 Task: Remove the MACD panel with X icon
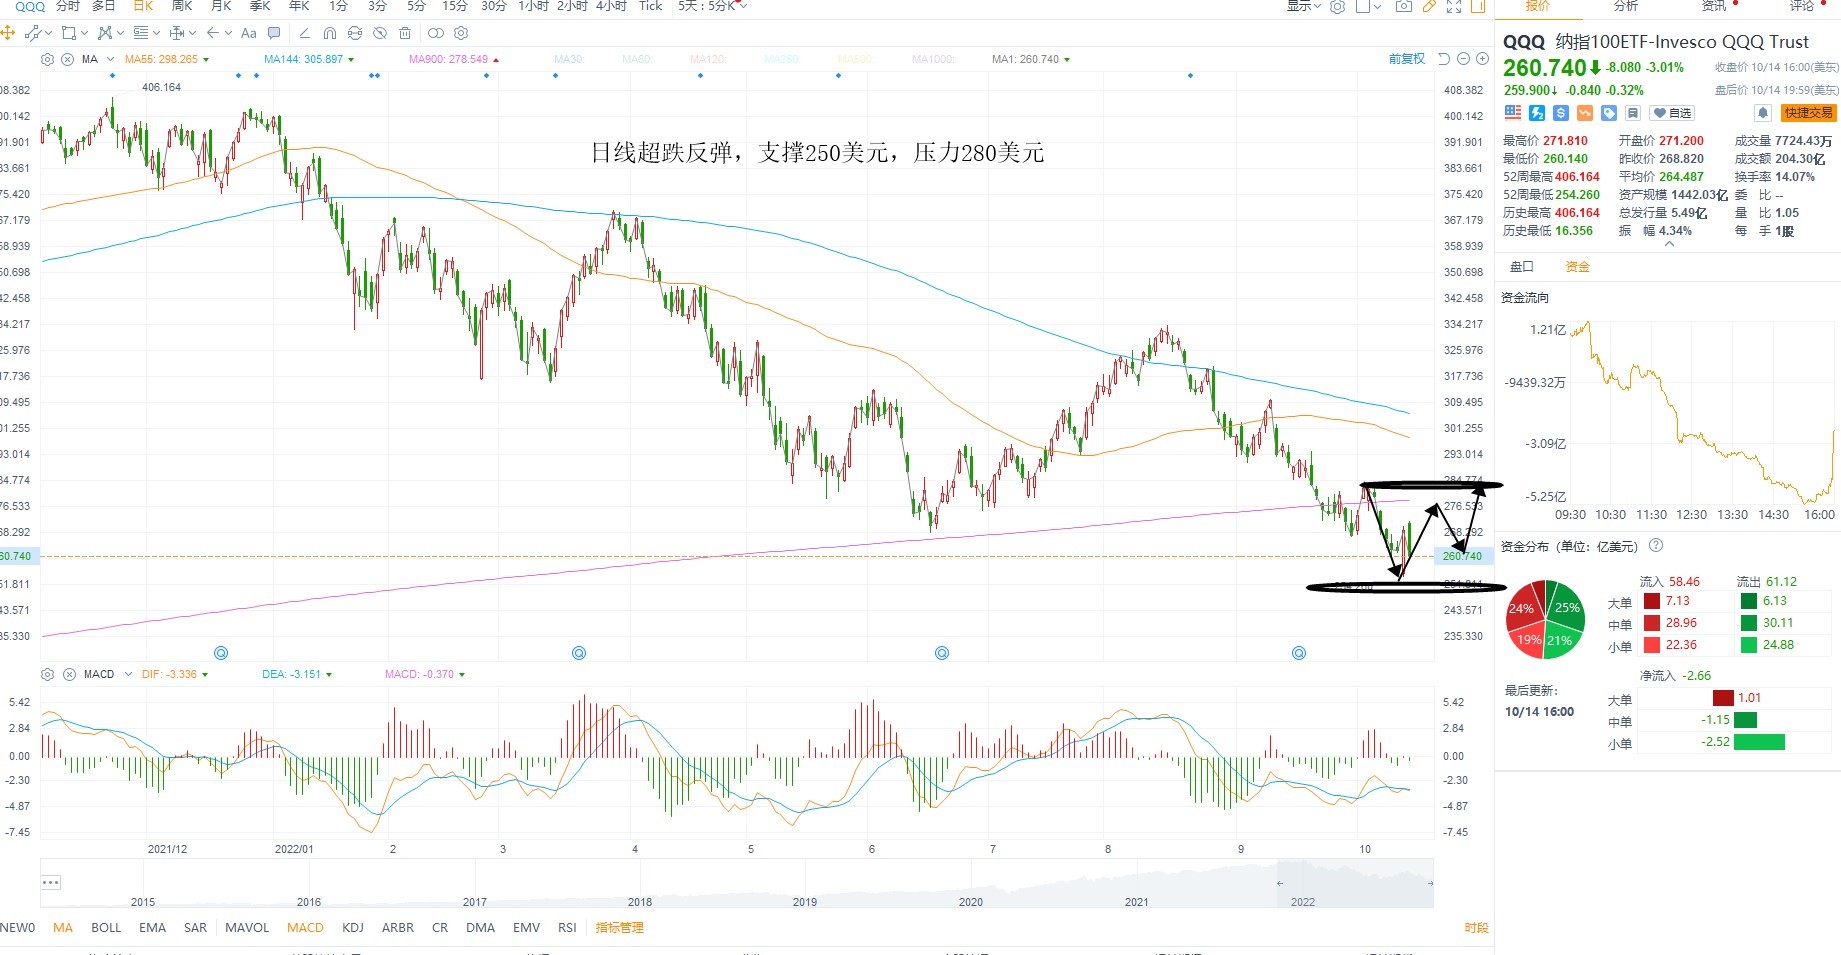tap(69, 674)
